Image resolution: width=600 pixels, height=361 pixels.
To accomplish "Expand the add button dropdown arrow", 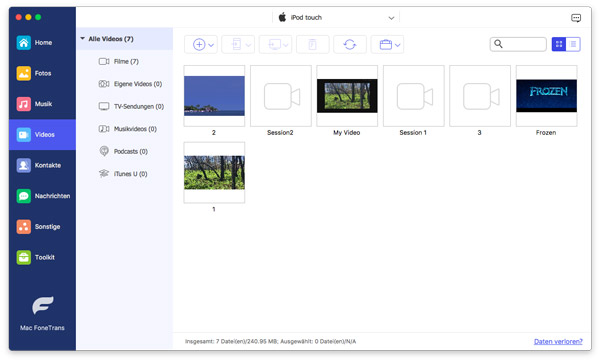I will (211, 45).
